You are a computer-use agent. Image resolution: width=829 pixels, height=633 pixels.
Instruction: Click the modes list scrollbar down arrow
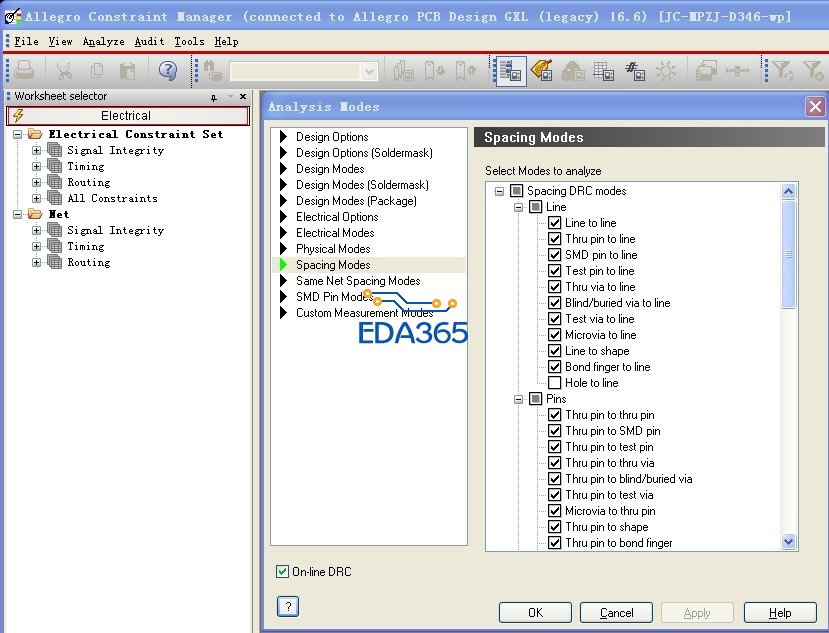pyautogui.click(x=788, y=542)
